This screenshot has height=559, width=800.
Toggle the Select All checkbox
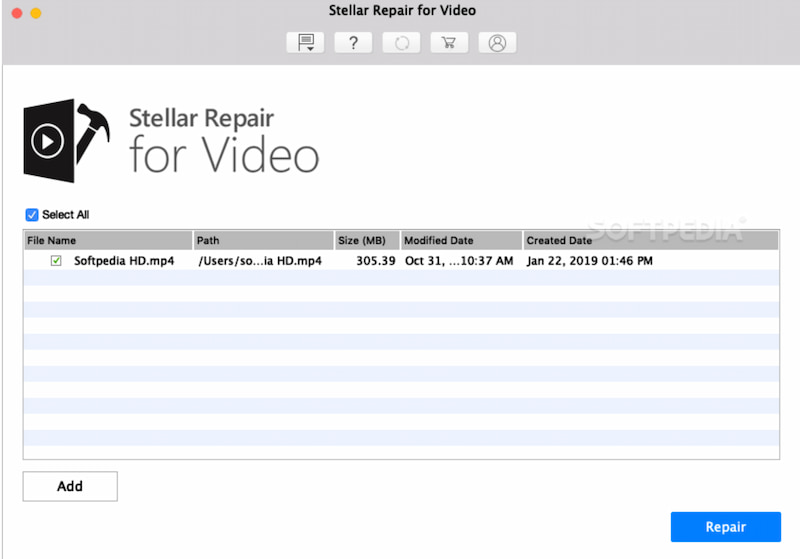coord(32,215)
